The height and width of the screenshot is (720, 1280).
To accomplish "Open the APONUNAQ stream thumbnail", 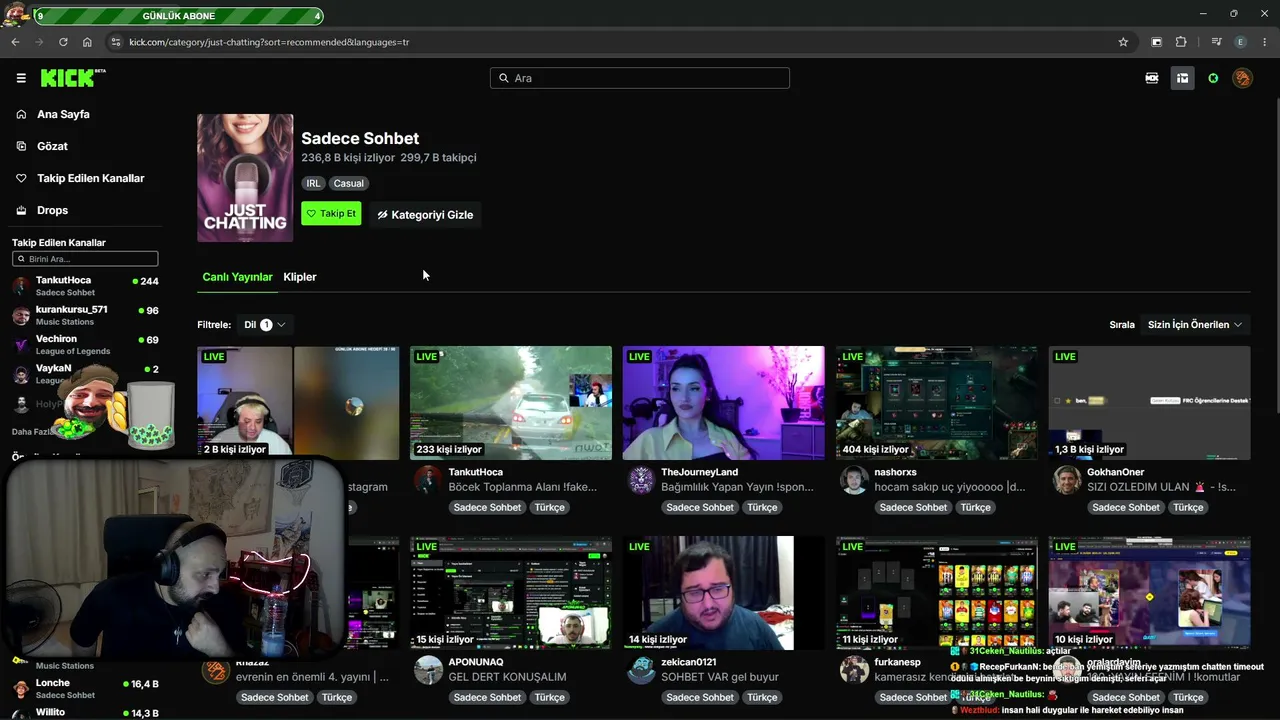I will (x=511, y=593).
